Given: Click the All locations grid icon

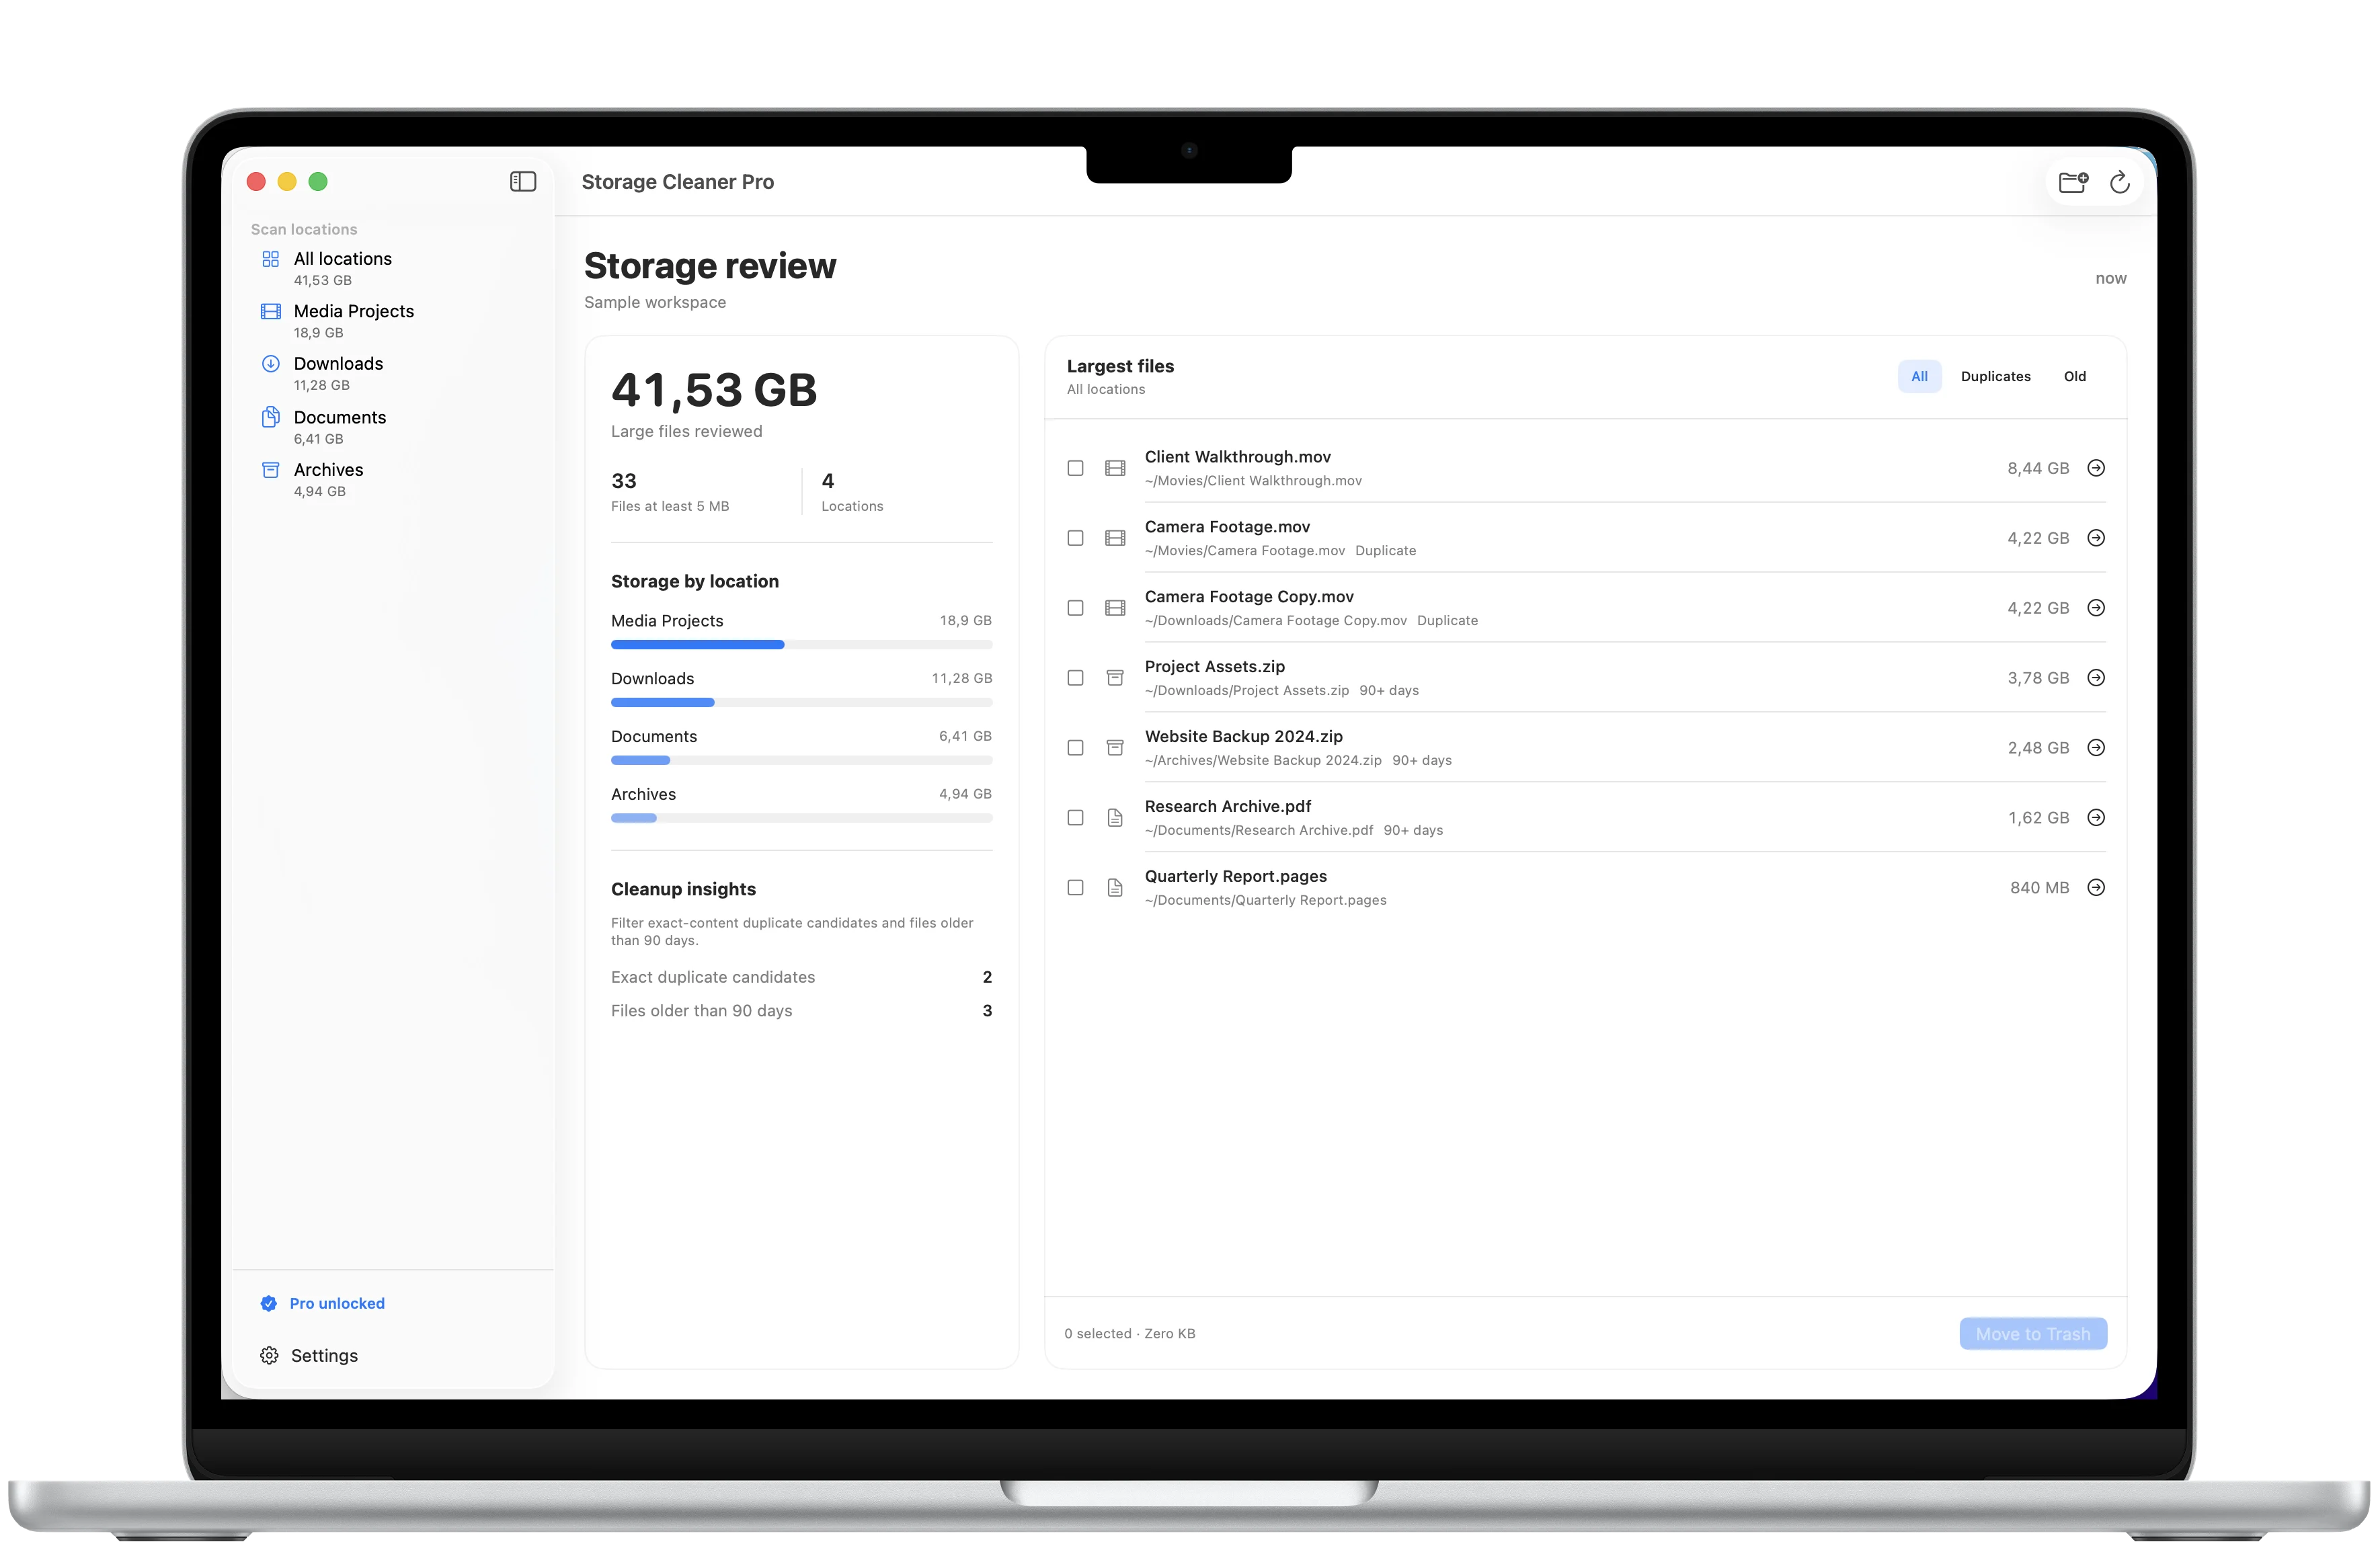Looking at the screenshot, I should [271, 259].
